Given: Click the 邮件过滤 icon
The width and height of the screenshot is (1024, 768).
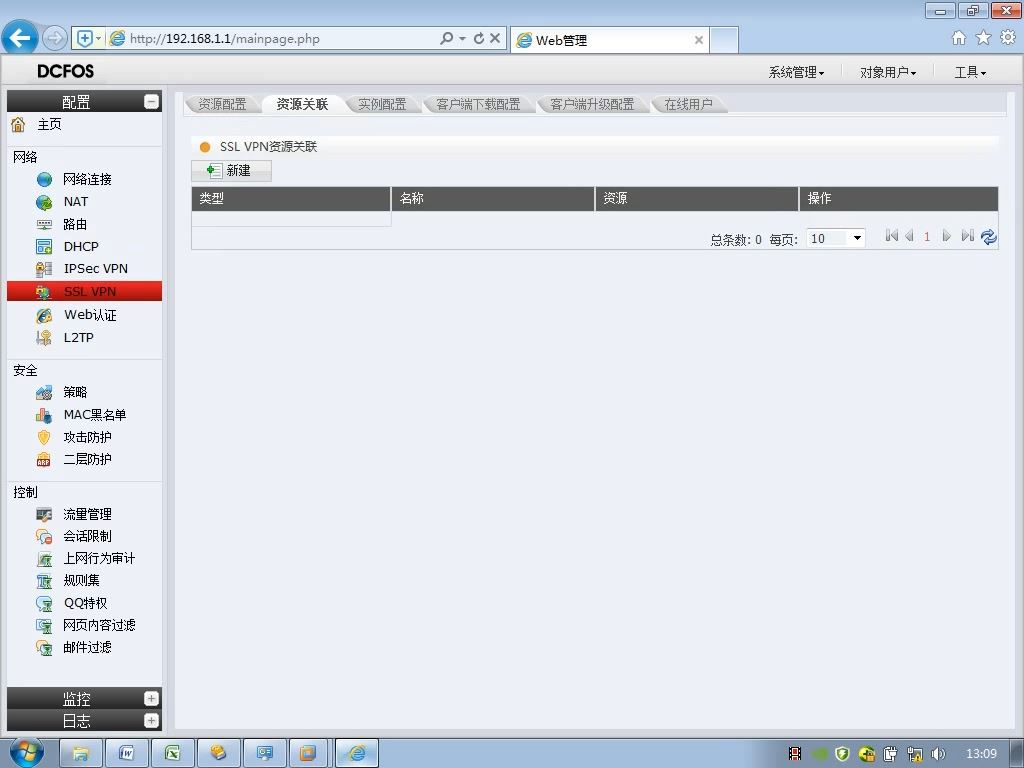Looking at the screenshot, I should point(44,647).
